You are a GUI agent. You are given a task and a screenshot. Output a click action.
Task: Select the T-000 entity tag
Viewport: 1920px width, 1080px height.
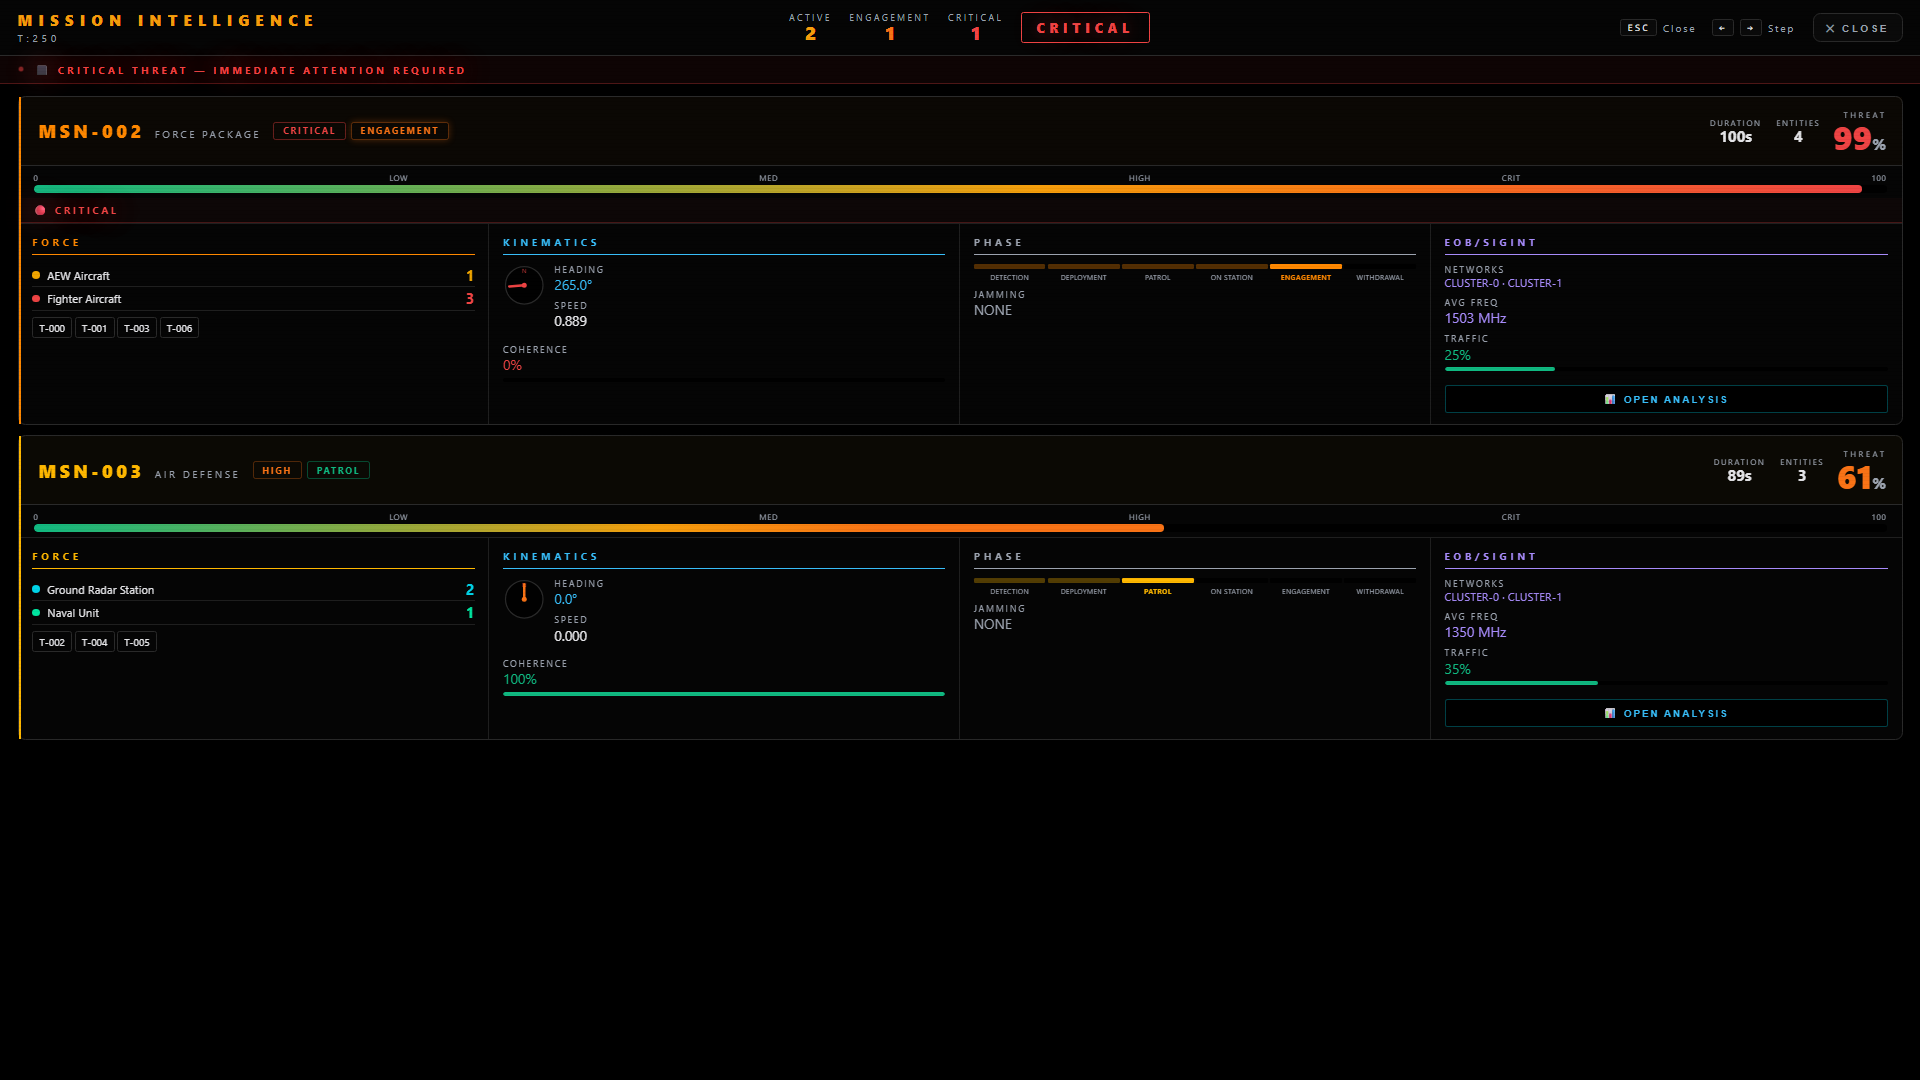pyautogui.click(x=52, y=328)
